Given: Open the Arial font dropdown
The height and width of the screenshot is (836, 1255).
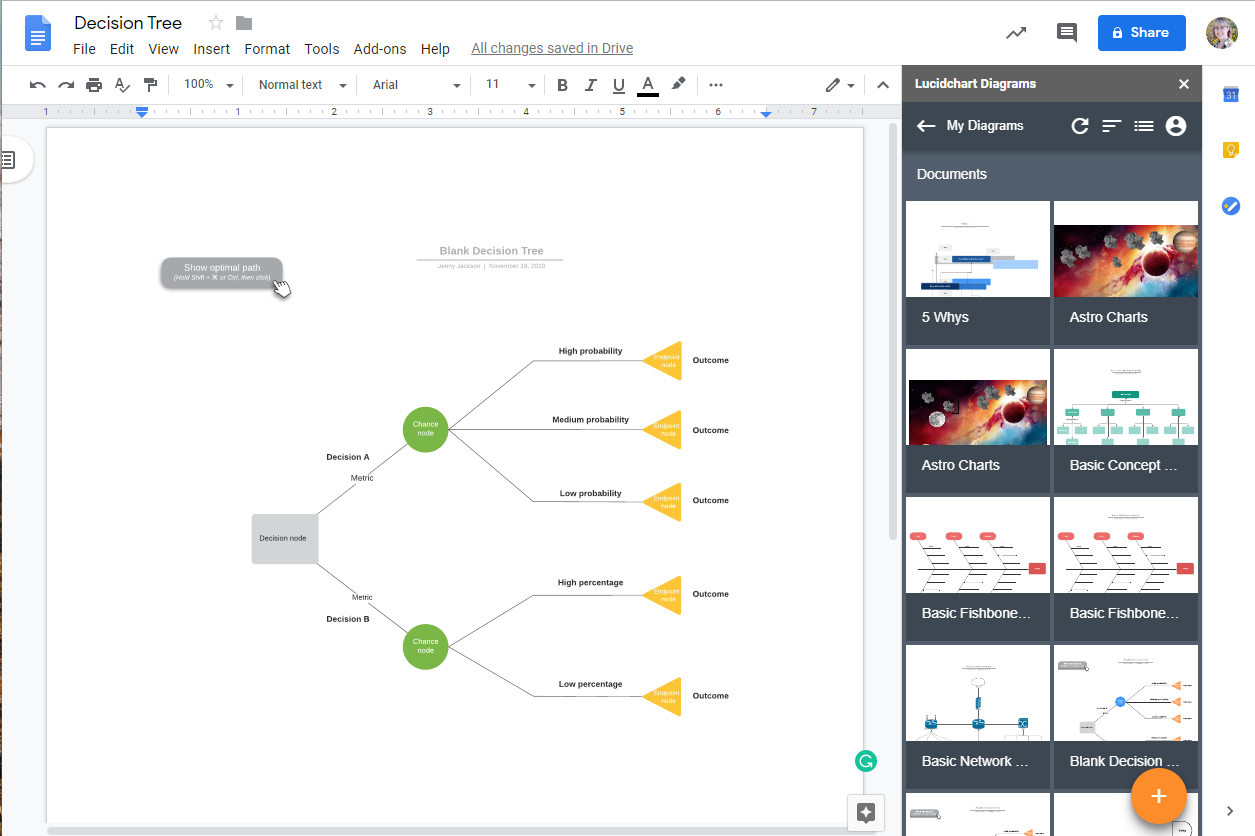Looking at the screenshot, I should pyautogui.click(x=416, y=85).
